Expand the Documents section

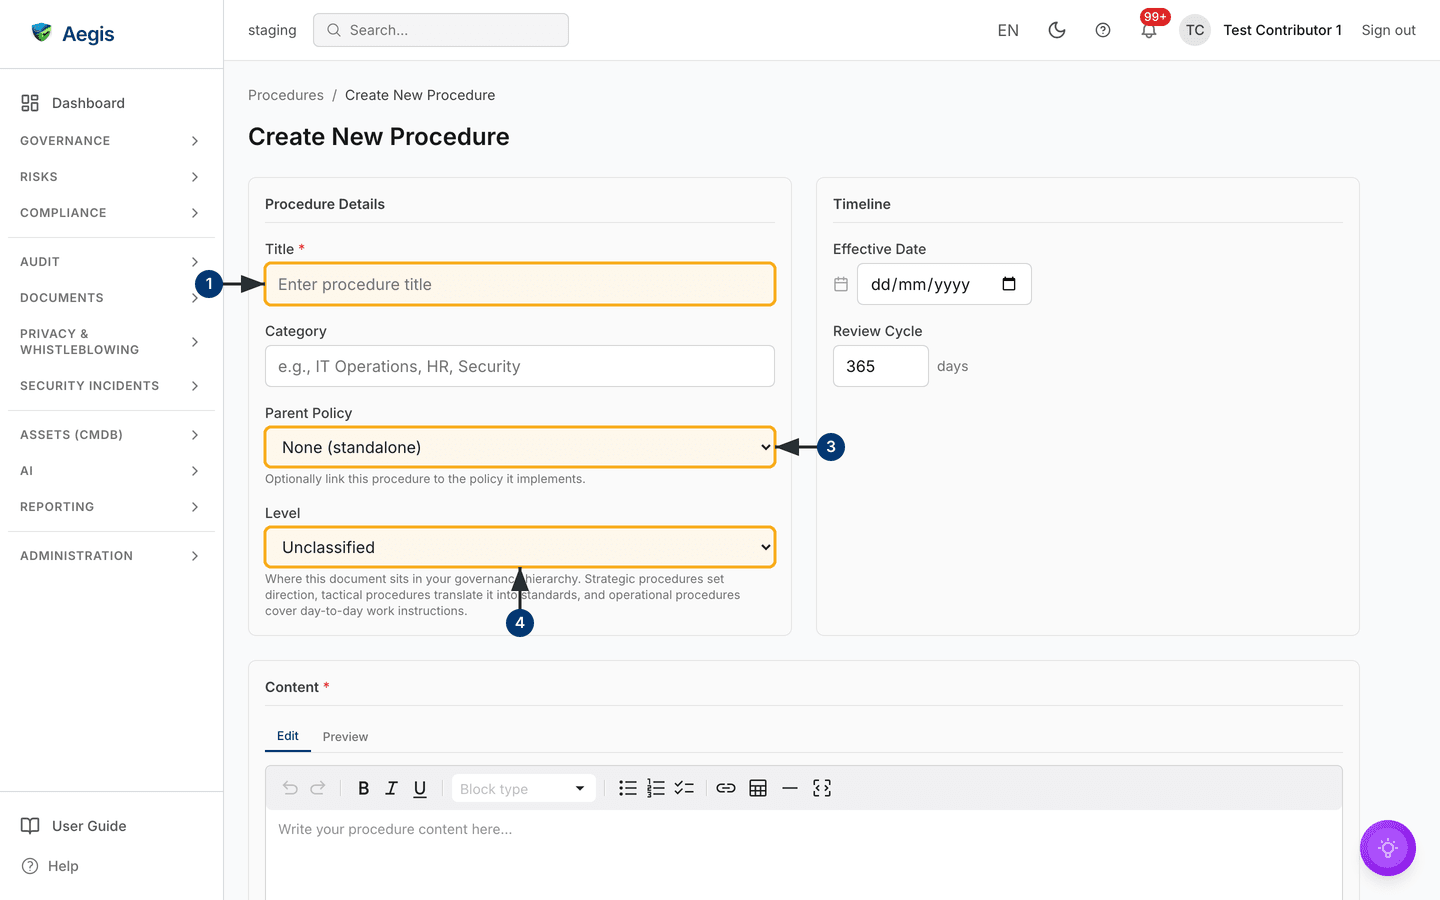111,298
